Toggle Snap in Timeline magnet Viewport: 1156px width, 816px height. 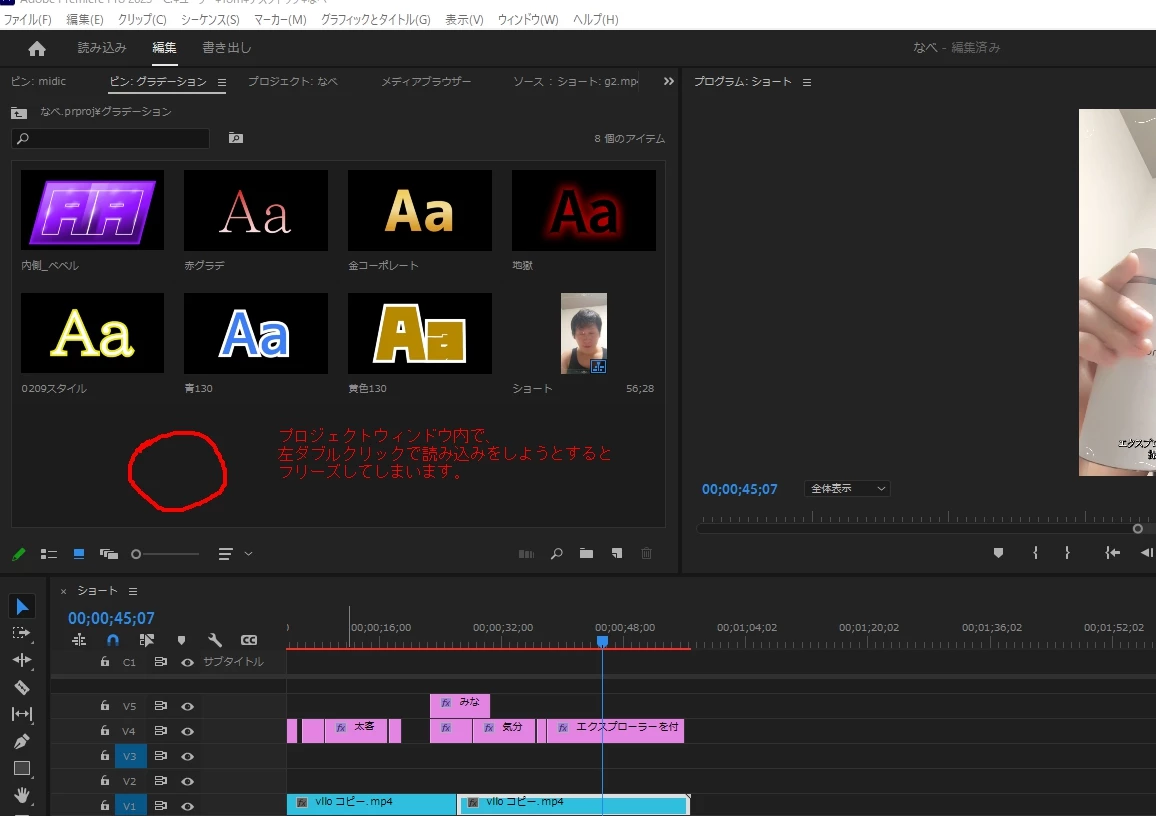113,640
